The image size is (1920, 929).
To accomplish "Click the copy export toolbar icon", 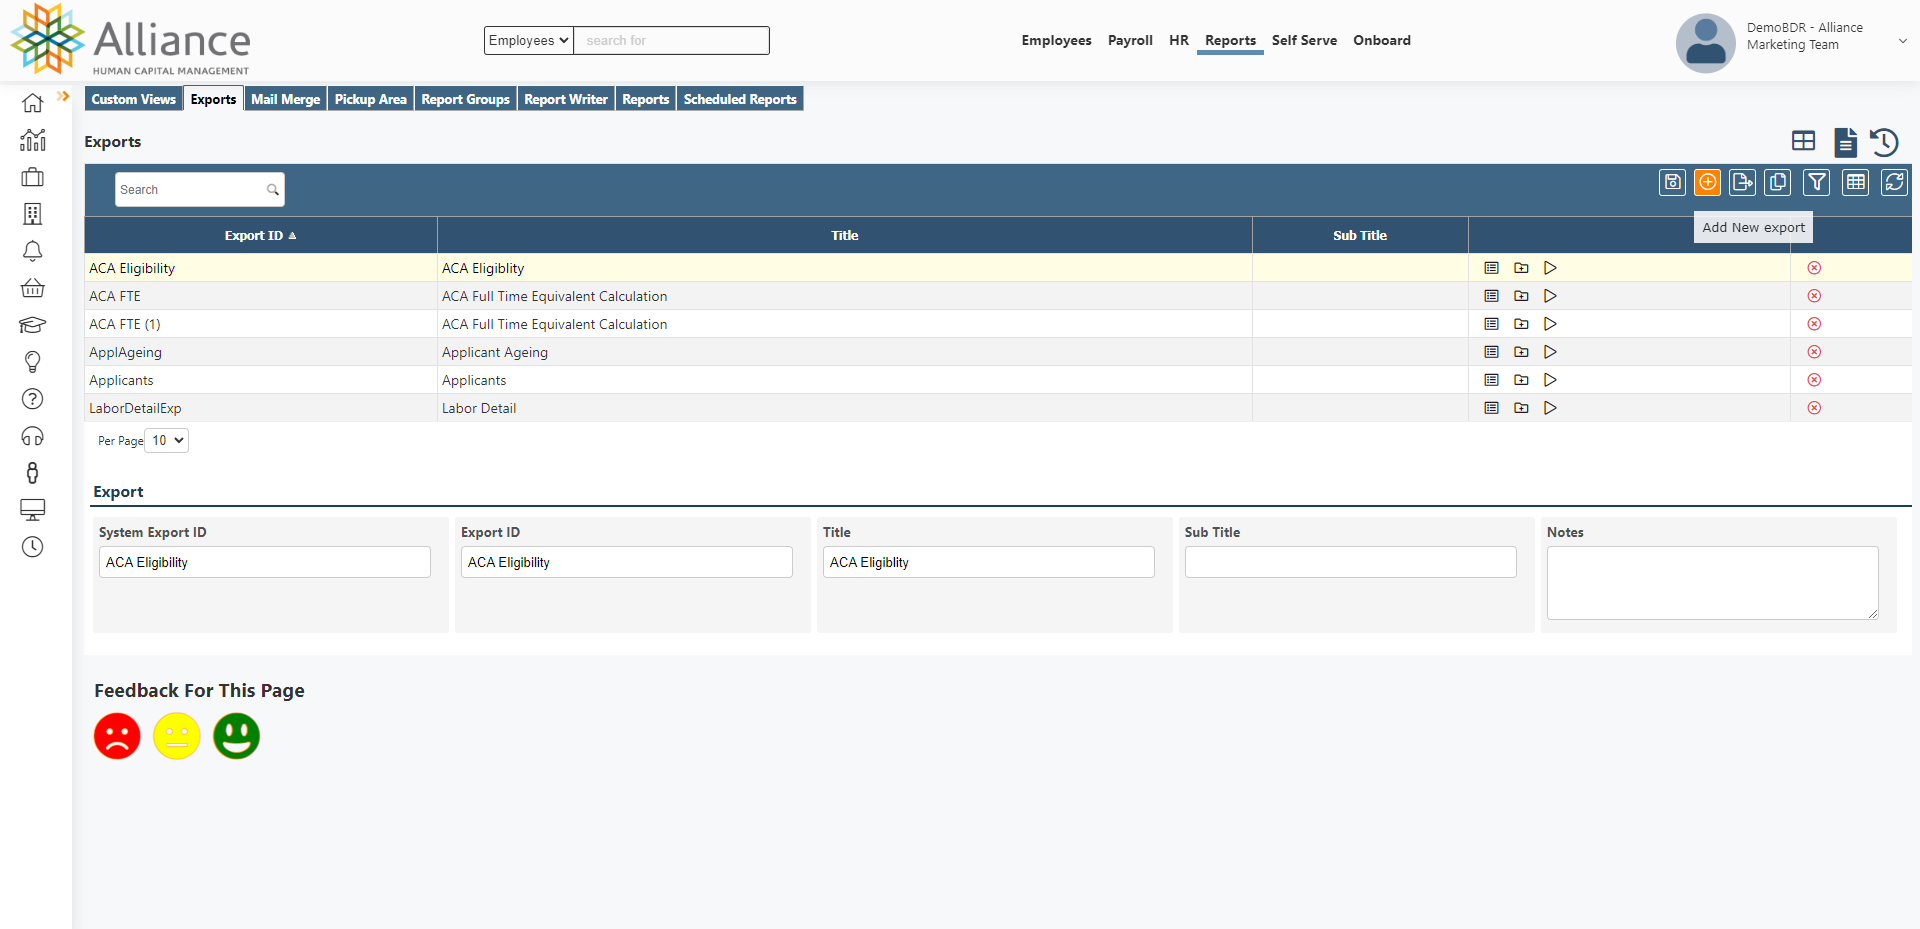I will [1778, 182].
